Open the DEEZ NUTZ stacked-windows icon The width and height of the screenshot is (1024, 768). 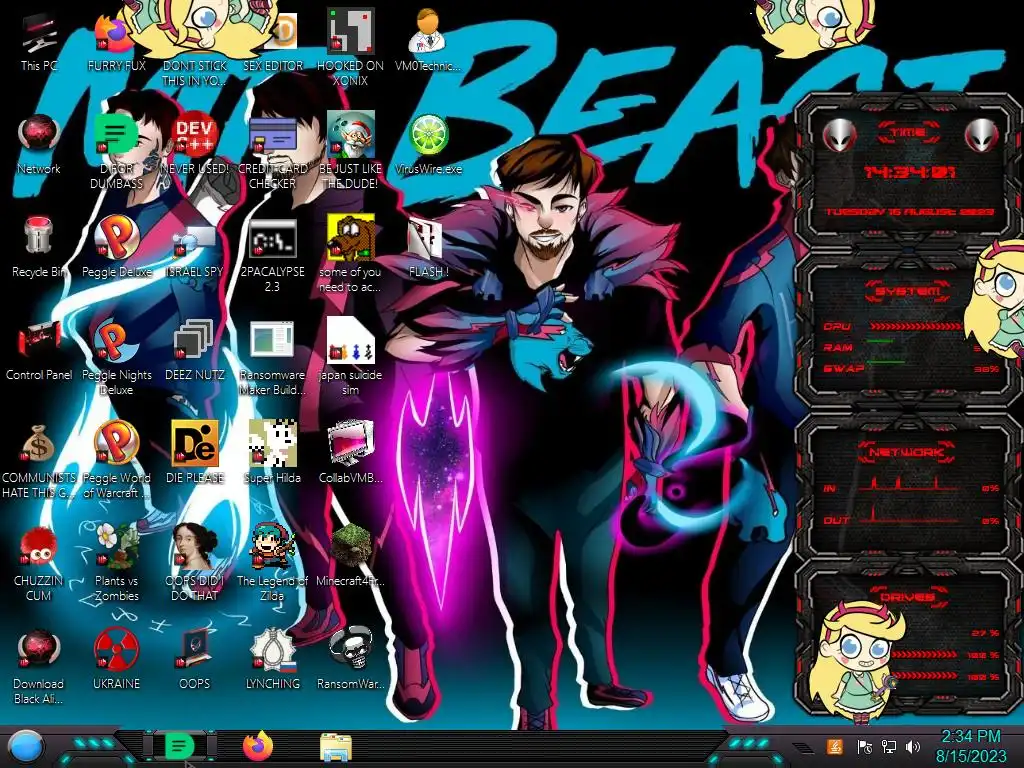(x=194, y=340)
